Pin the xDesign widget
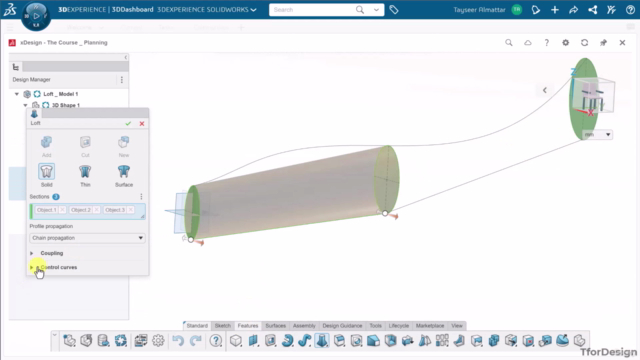 [603, 42]
